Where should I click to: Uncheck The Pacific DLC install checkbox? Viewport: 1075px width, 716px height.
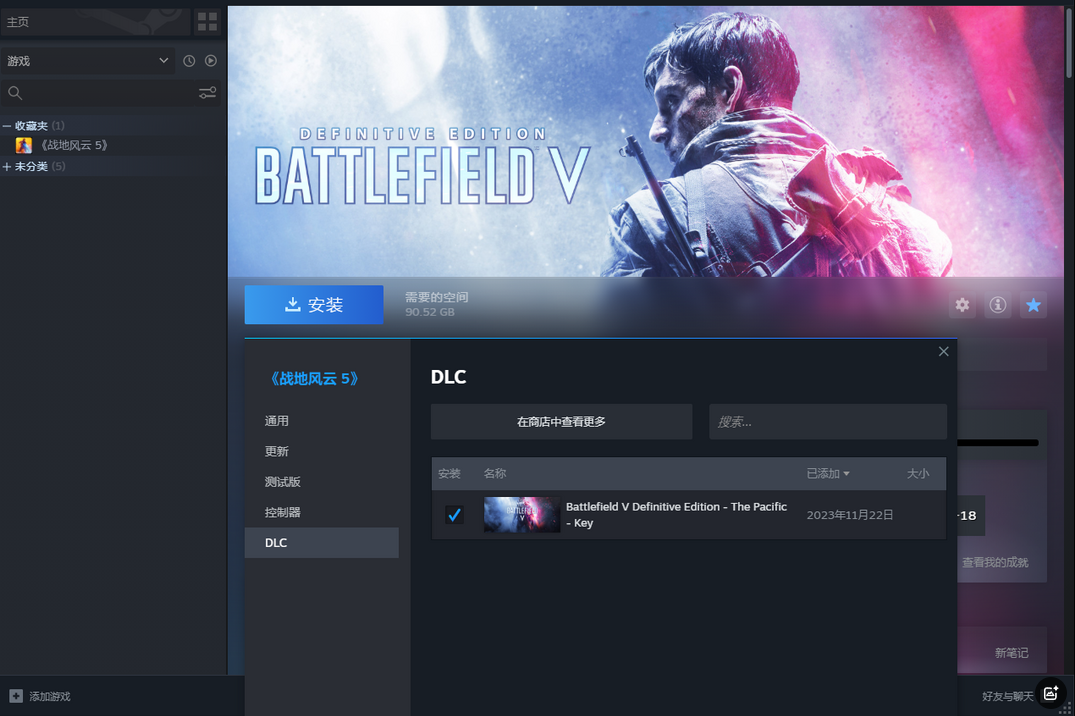pos(454,514)
